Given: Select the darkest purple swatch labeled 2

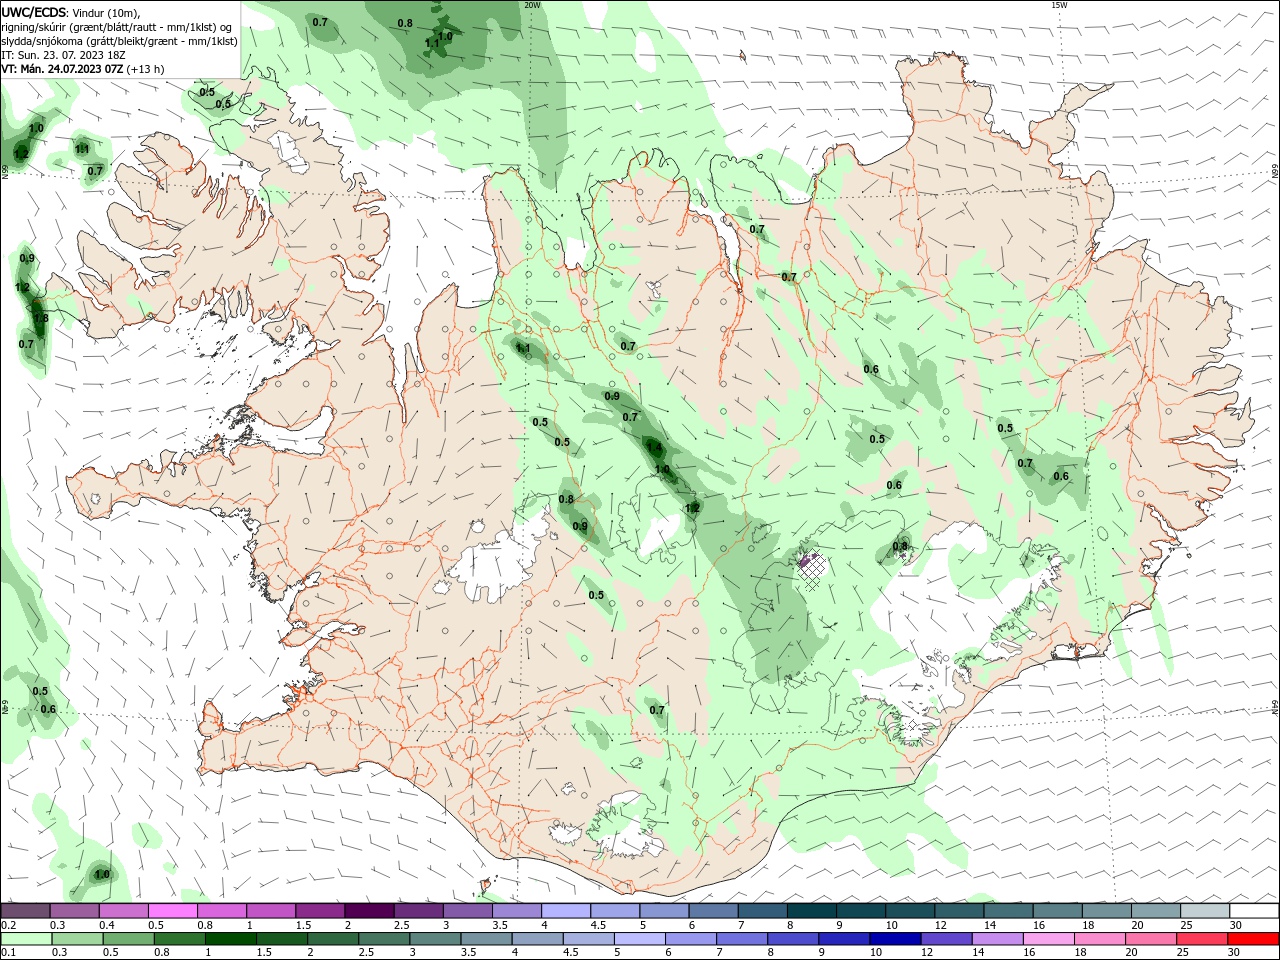Looking at the screenshot, I should coord(369,911).
